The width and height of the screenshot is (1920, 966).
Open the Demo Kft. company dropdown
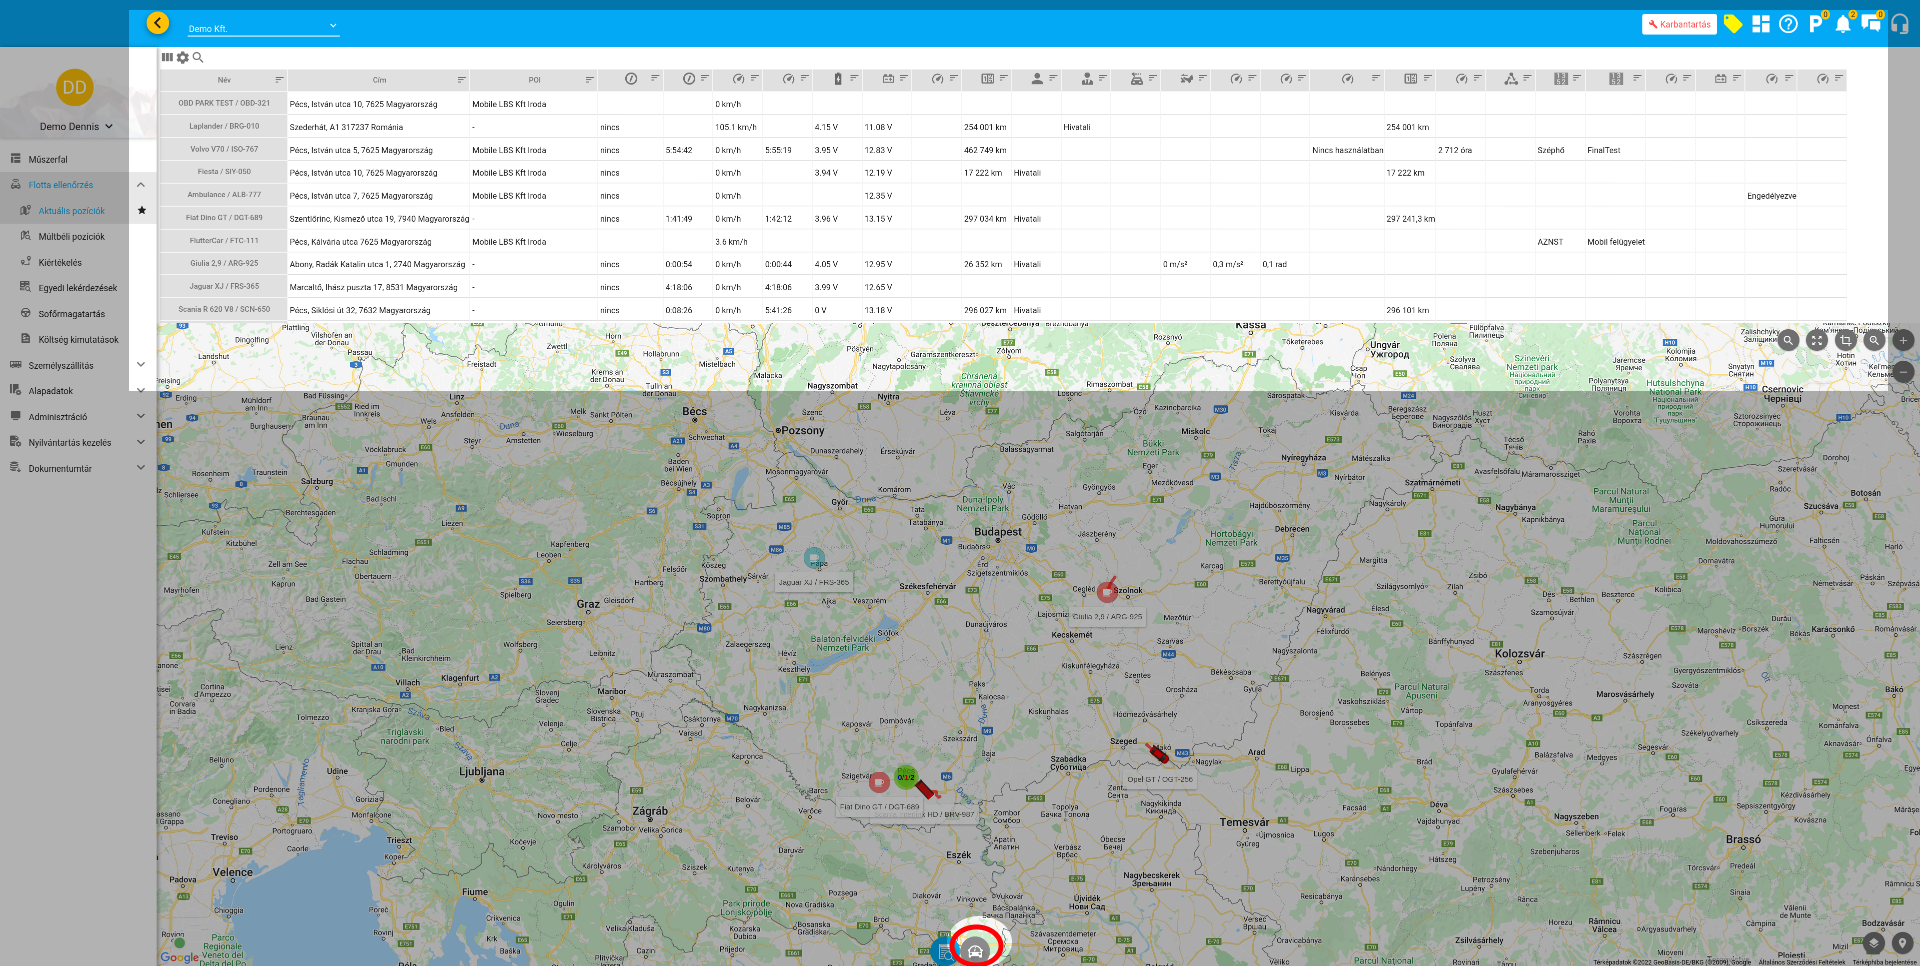[x=263, y=28]
